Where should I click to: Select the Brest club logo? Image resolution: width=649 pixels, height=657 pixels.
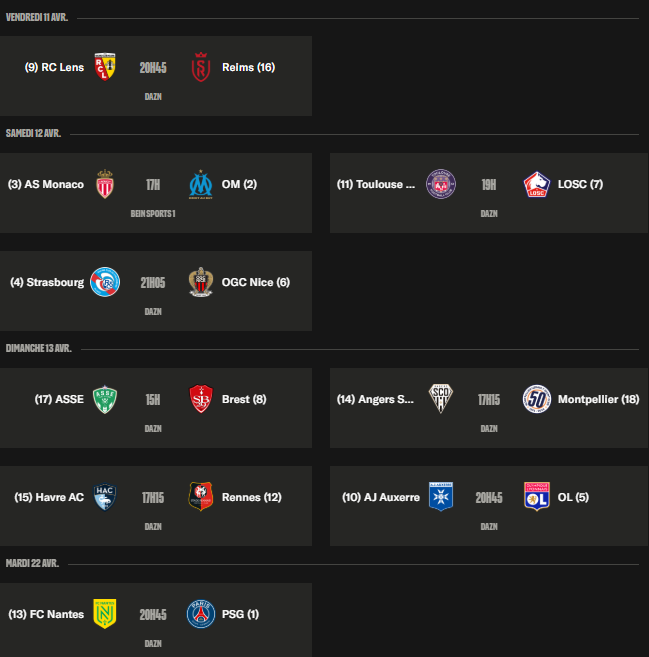click(201, 399)
